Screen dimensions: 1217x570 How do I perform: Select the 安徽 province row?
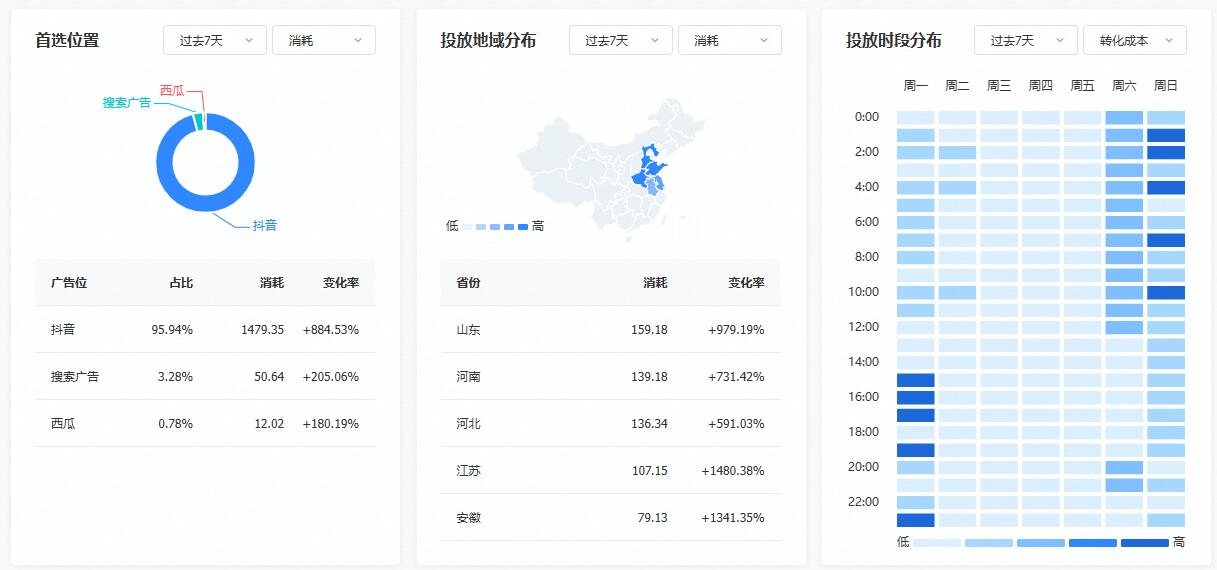pyautogui.click(x=611, y=517)
